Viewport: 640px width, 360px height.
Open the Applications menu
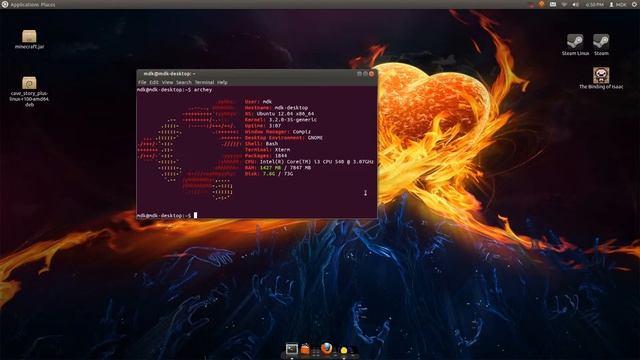(24, 4)
